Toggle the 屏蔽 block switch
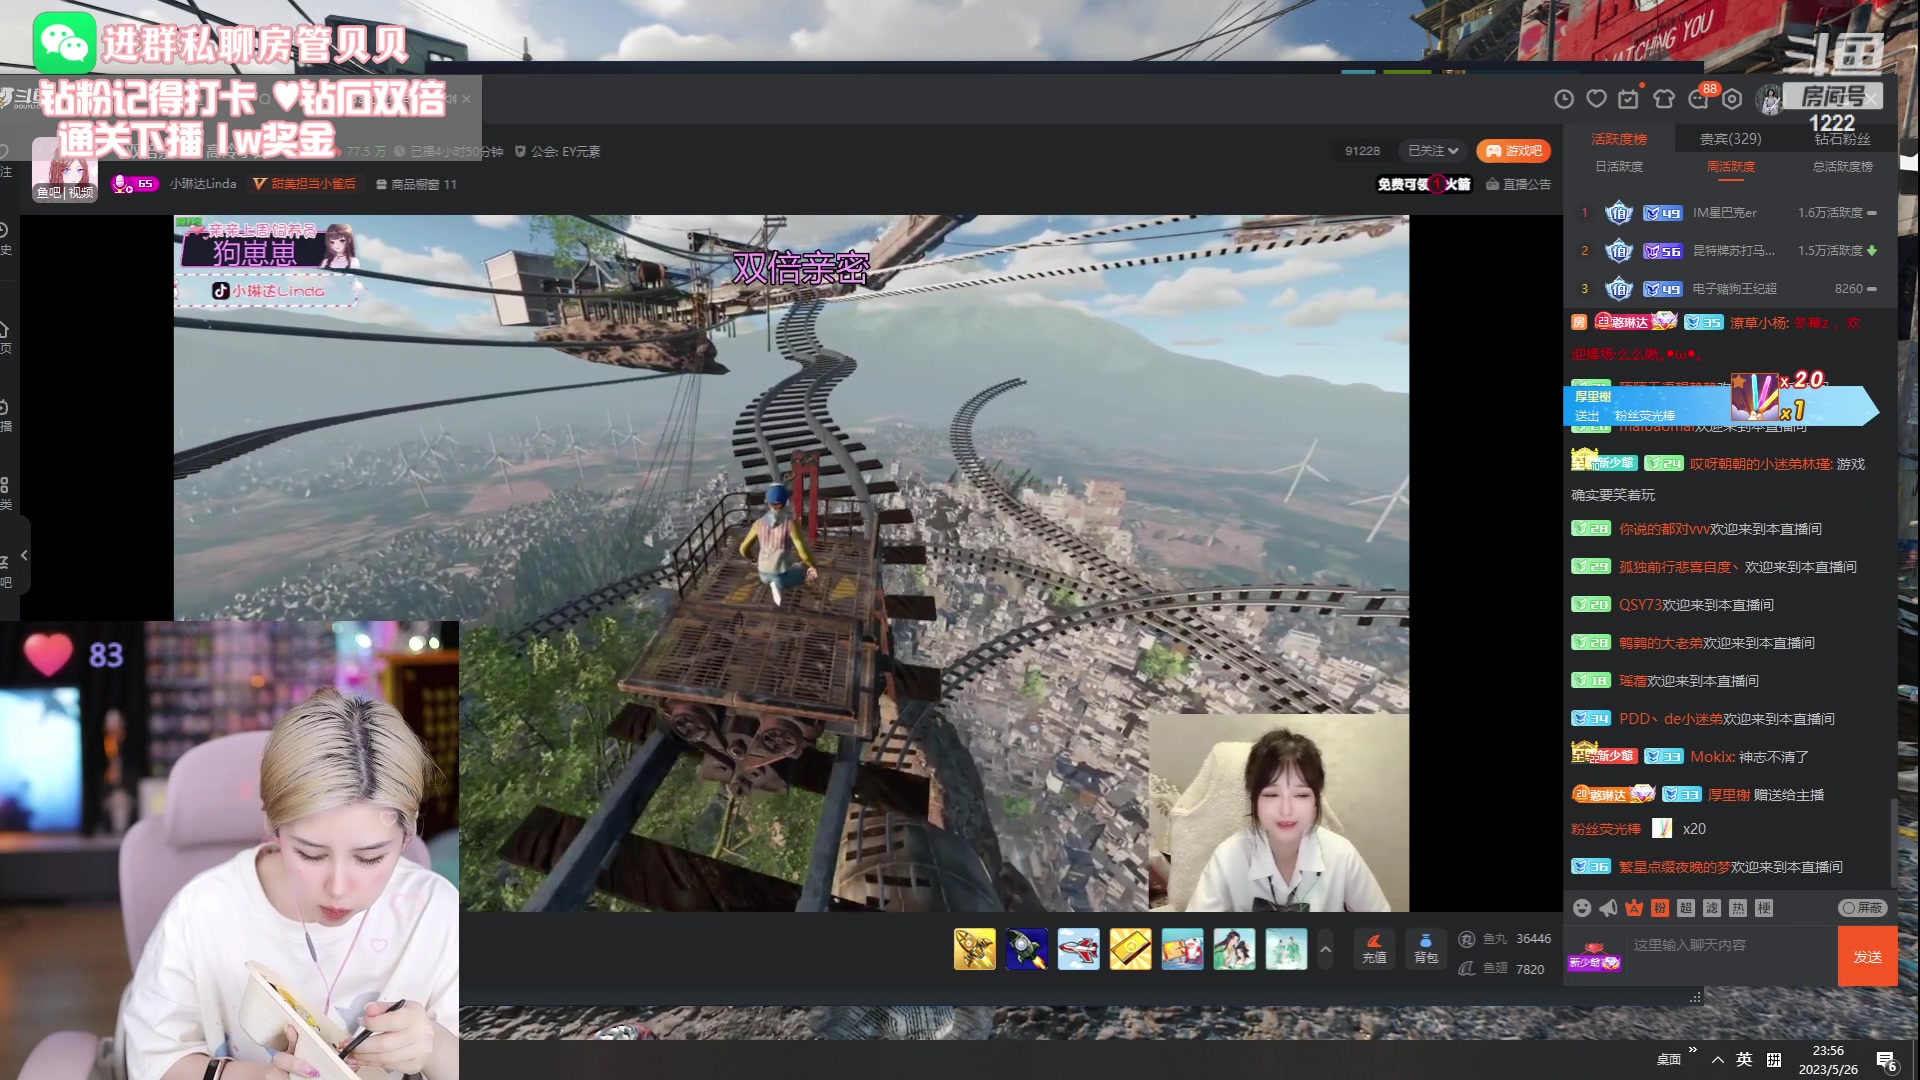Image resolution: width=1920 pixels, height=1080 pixels. [x=1863, y=908]
